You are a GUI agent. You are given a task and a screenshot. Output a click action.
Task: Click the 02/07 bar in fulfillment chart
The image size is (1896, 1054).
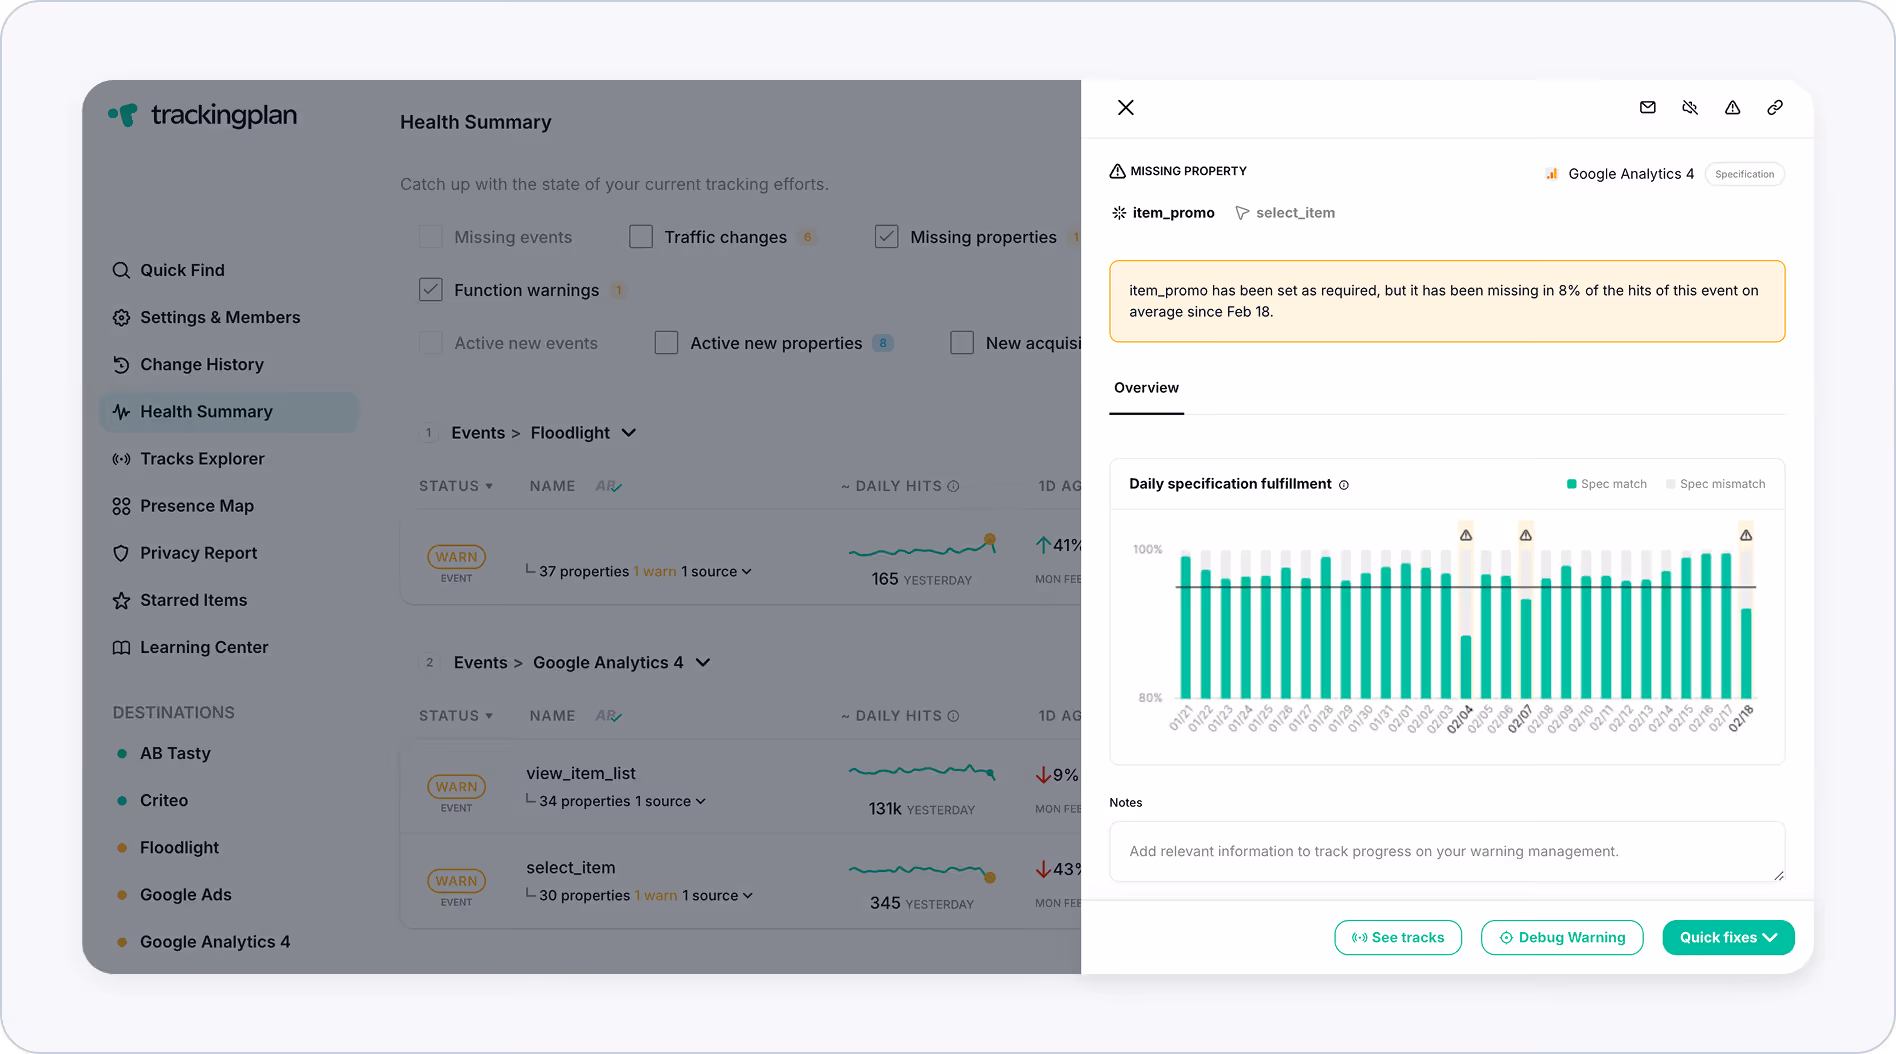click(x=1526, y=648)
